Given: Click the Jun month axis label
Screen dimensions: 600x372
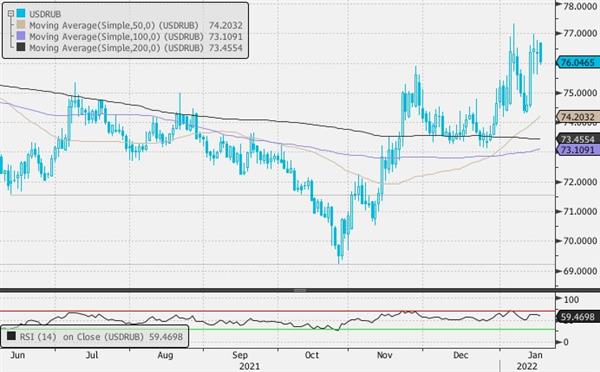Looking at the screenshot, I should click(18, 355).
